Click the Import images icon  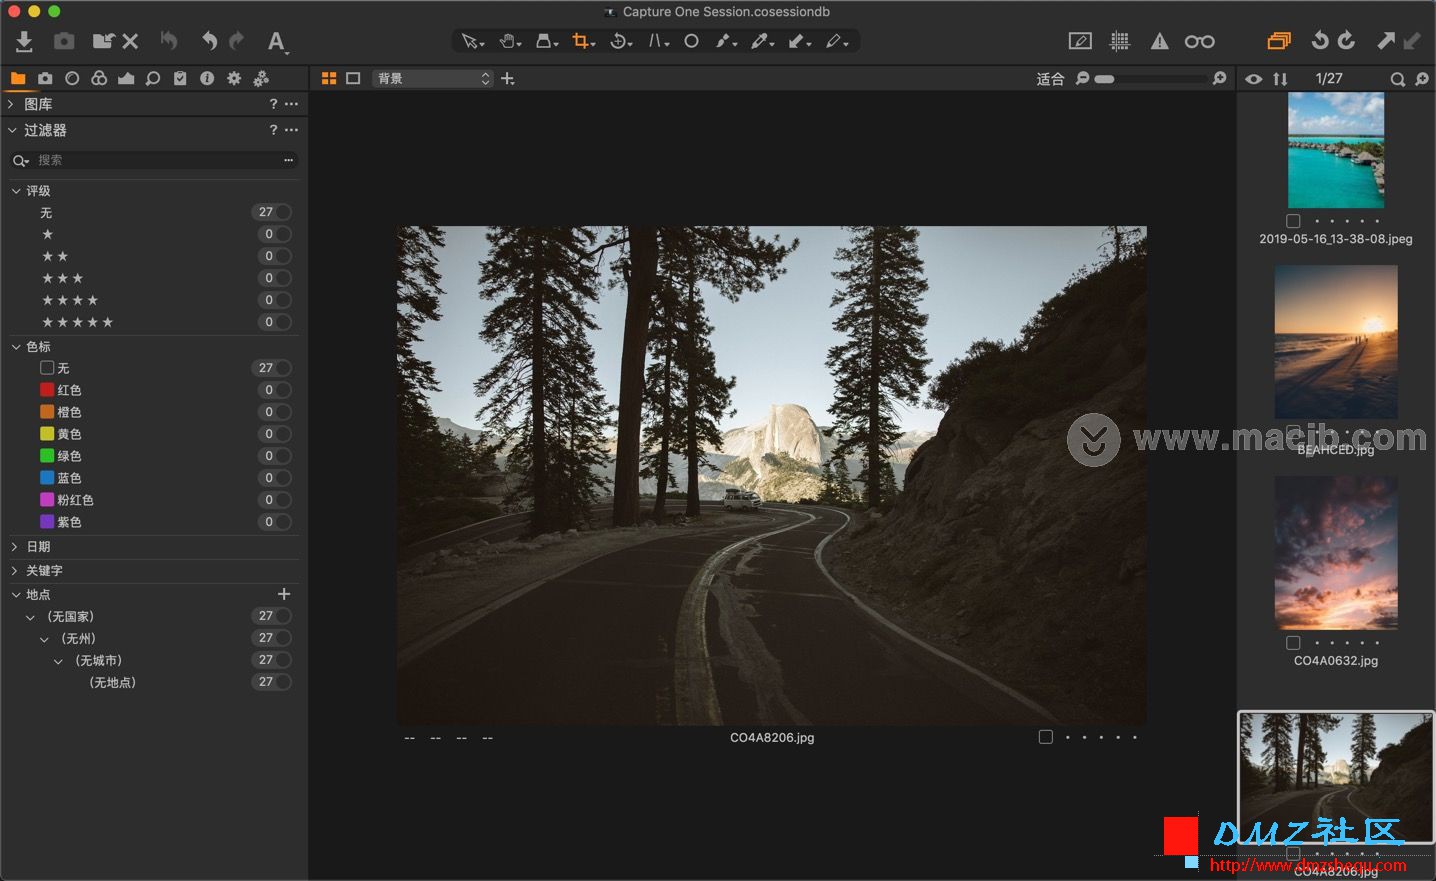[x=24, y=41]
